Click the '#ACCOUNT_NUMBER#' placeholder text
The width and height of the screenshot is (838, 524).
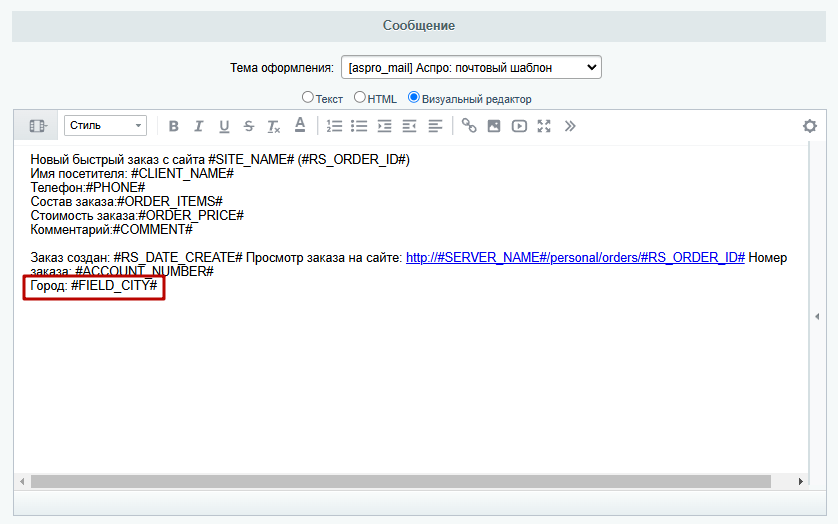(144, 272)
